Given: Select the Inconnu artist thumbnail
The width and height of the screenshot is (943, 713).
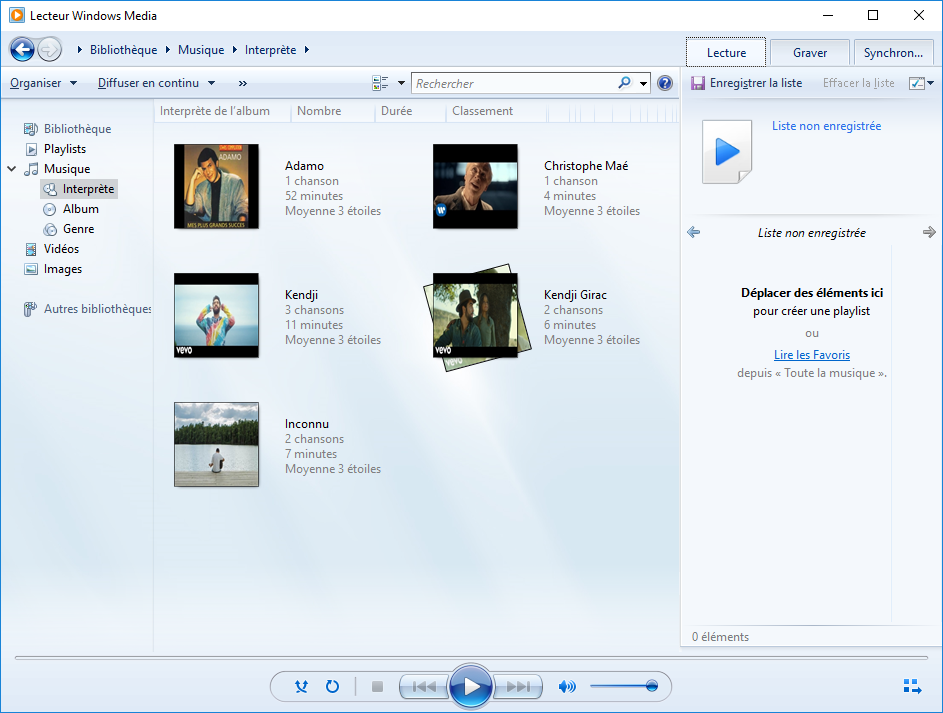Looking at the screenshot, I should click(x=217, y=444).
